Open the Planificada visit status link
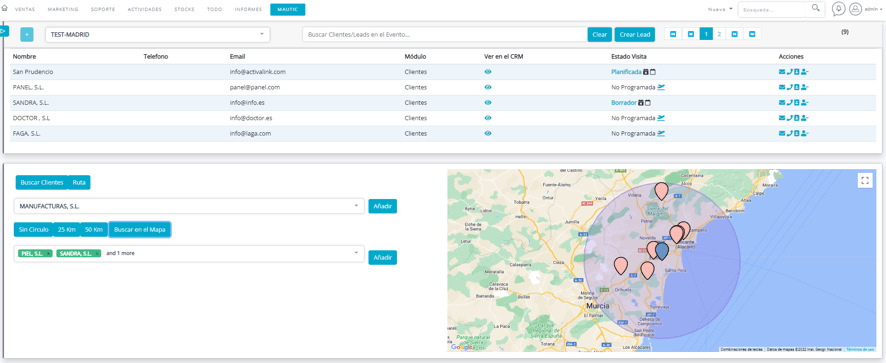Viewport: 886px width, 363px height. (x=626, y=72)
